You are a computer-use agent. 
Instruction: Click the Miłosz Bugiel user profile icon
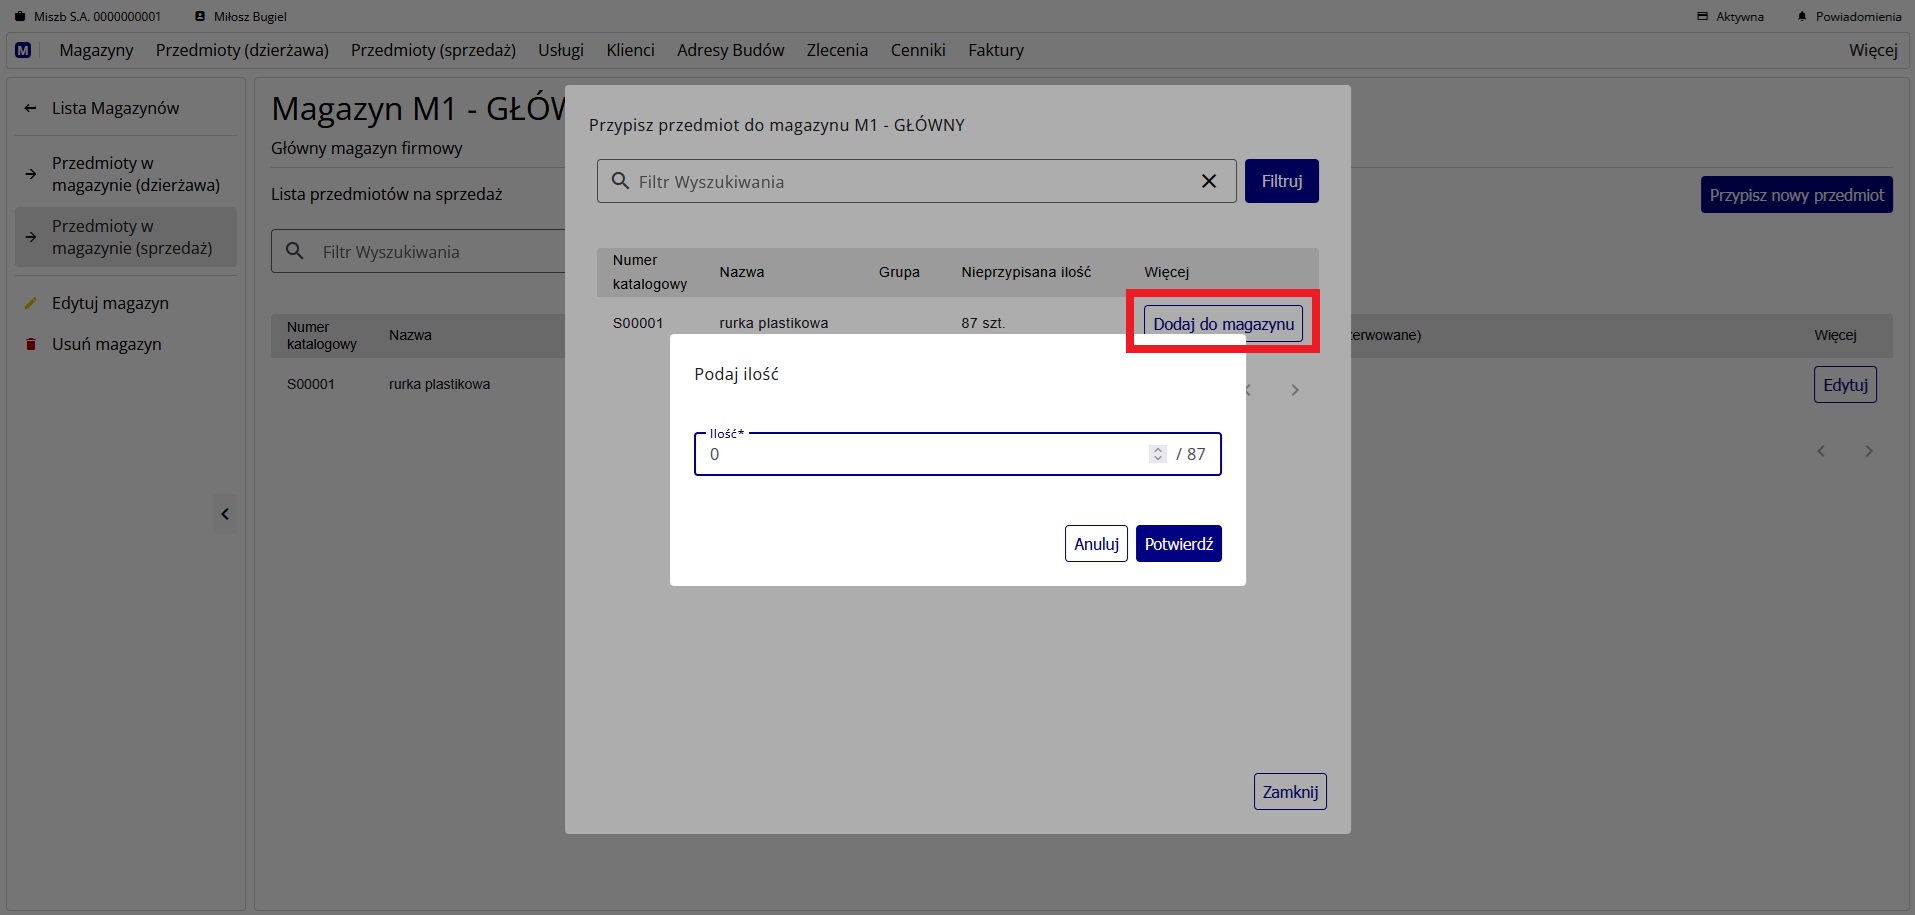pyautogui.click(x=200, y=17)
